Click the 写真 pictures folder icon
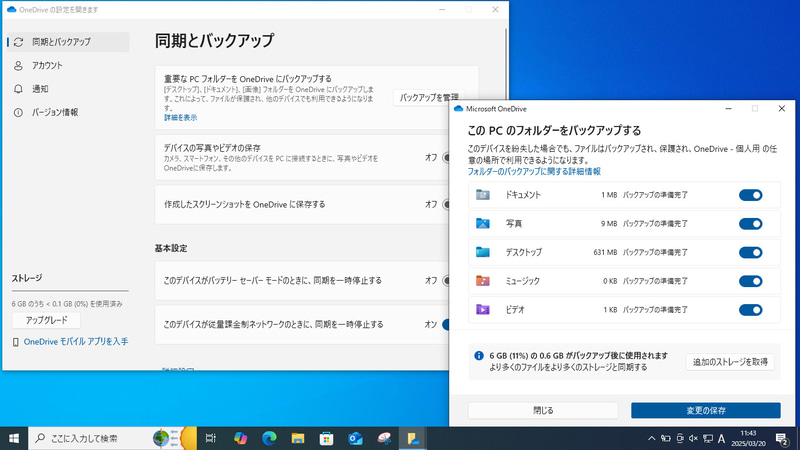The image size is (800, 450). pyautogui.click(x=483, y=223)
